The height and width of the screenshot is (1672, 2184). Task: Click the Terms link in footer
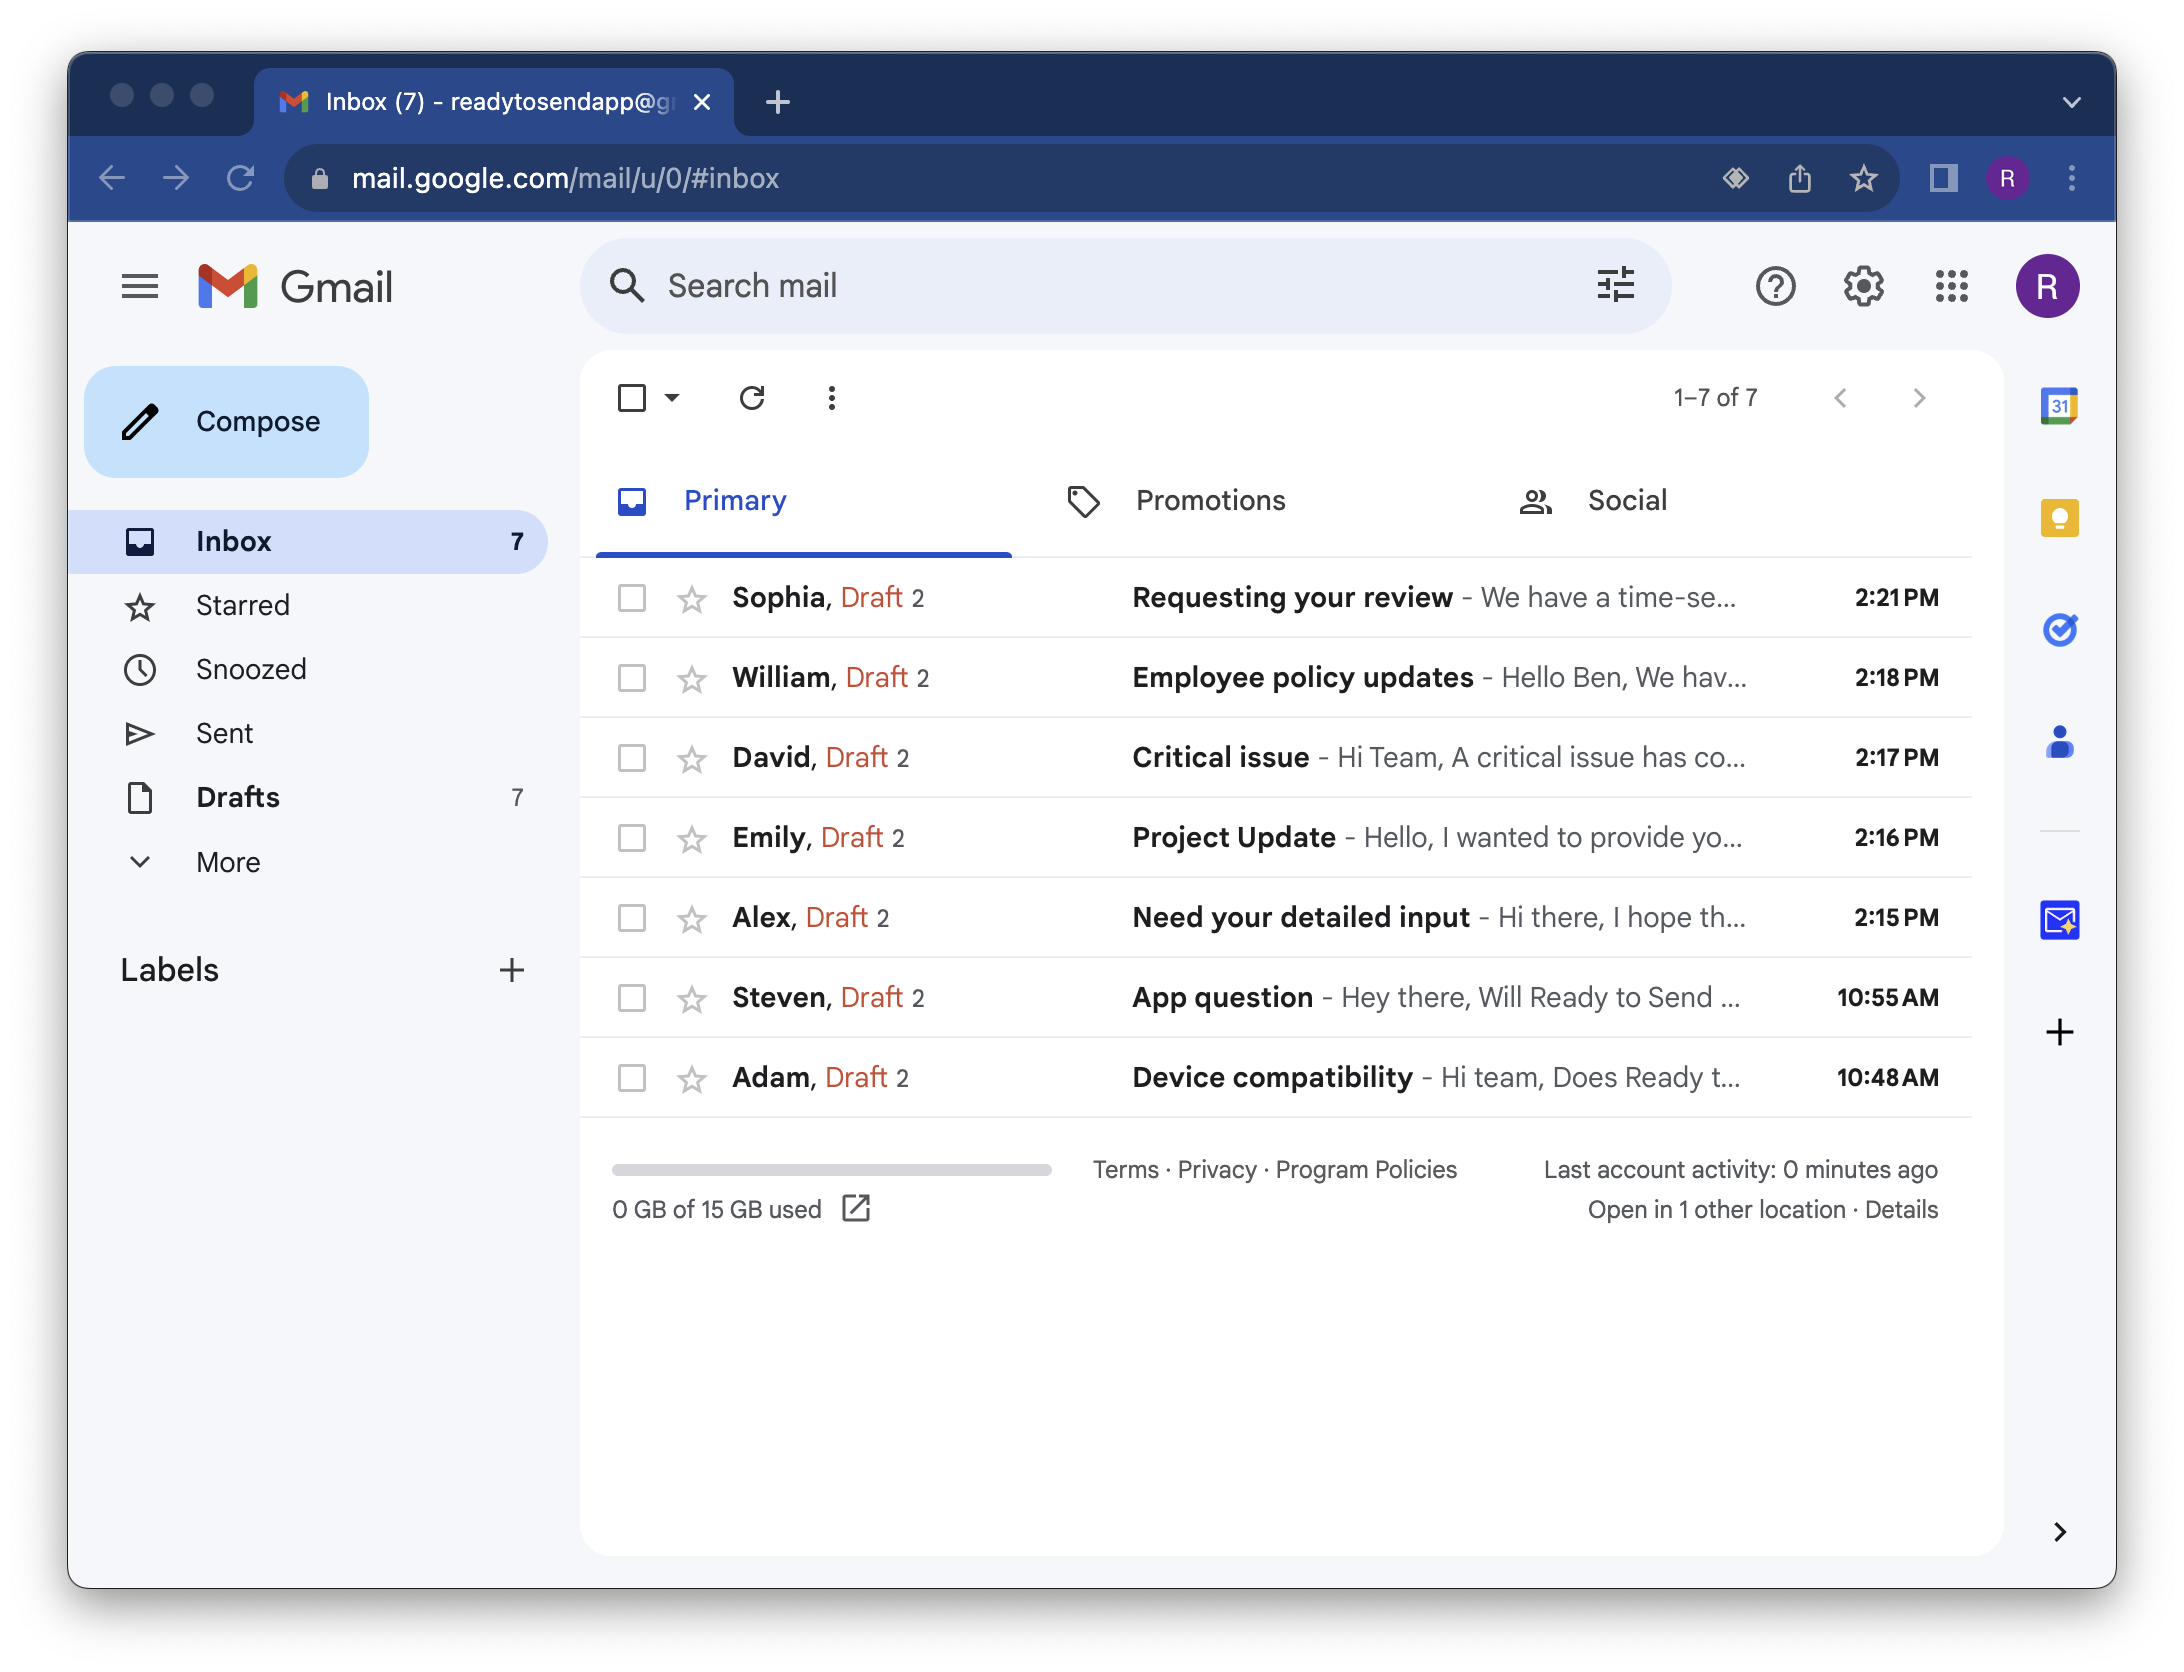(x=1124, y=1170)
